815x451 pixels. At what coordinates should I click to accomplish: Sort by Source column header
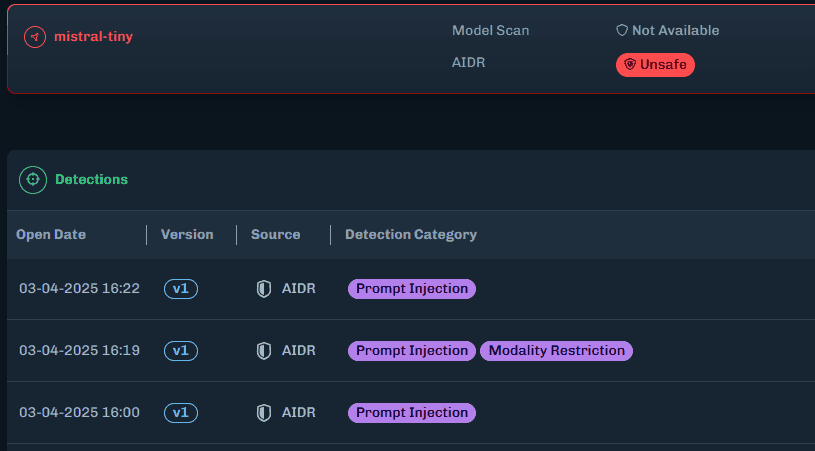pyautogui.click(x=275, y=234)
